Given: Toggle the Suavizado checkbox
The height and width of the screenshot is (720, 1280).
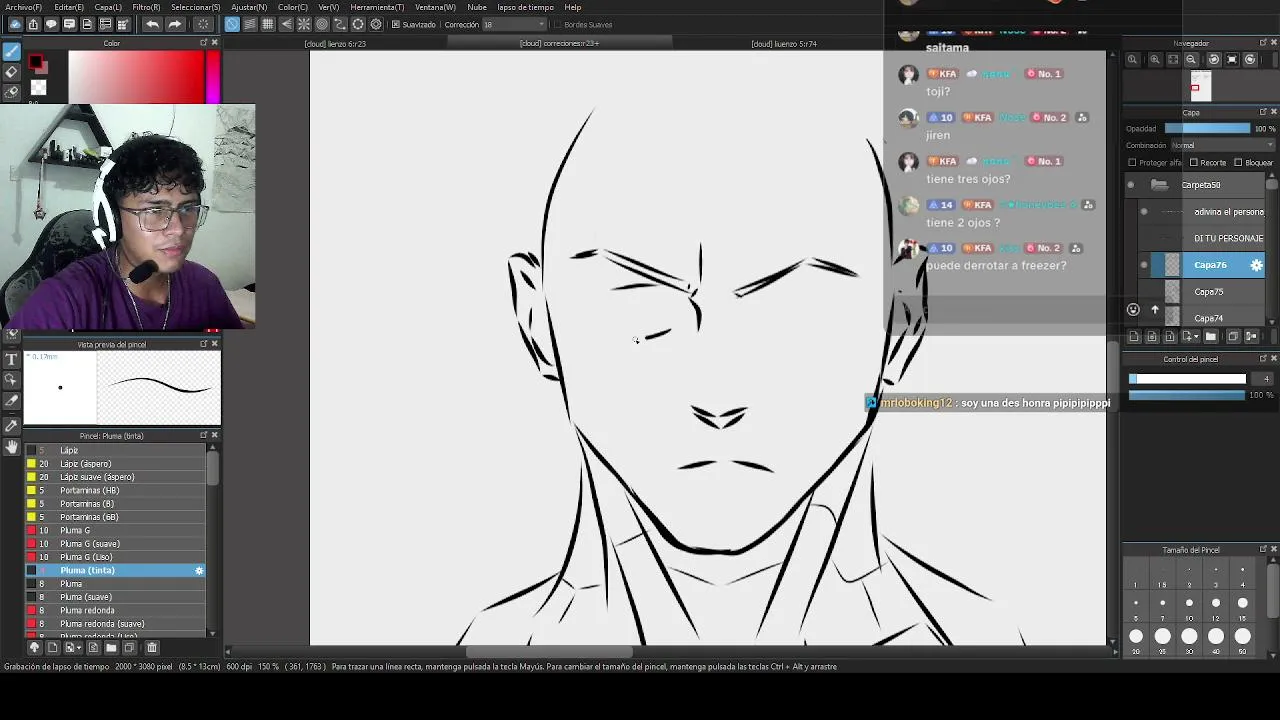Looking at the screenshot, I should point(396,24).
